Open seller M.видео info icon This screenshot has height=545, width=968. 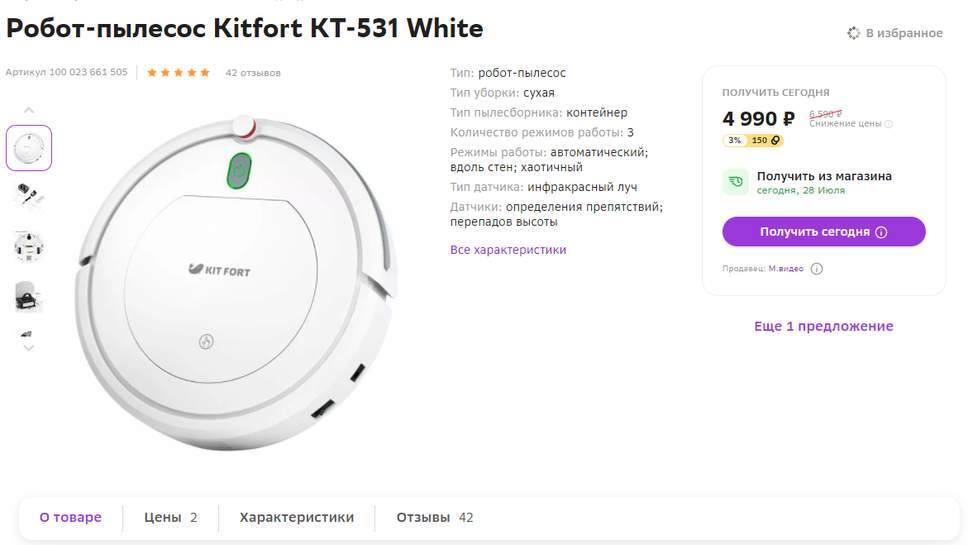click(x=817, y=269)
